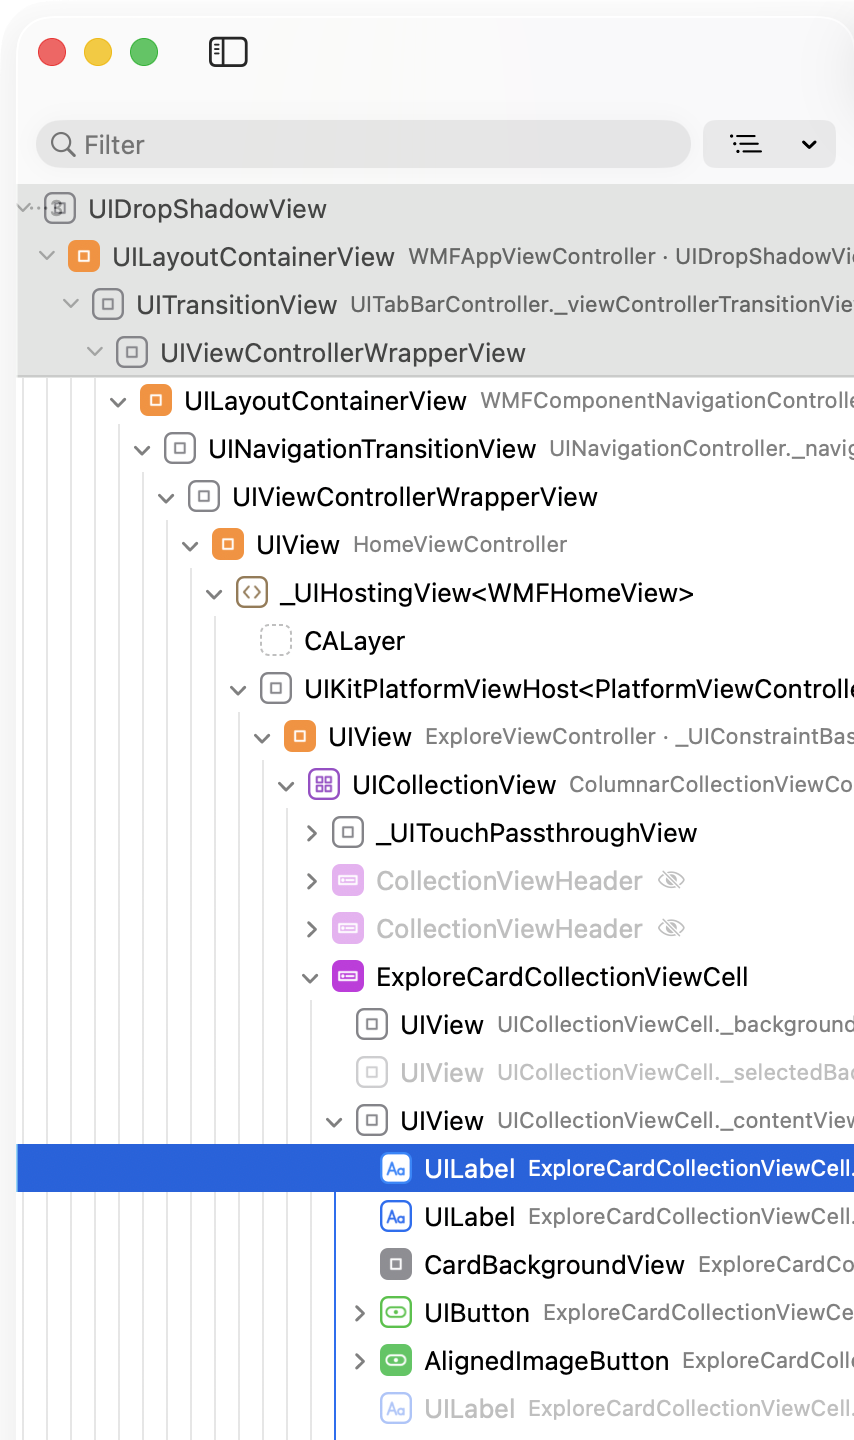This screenshot has width=854, height=1440.
Task: Click the magnifying glass filter icon
Action: click(x=63, y=145)
